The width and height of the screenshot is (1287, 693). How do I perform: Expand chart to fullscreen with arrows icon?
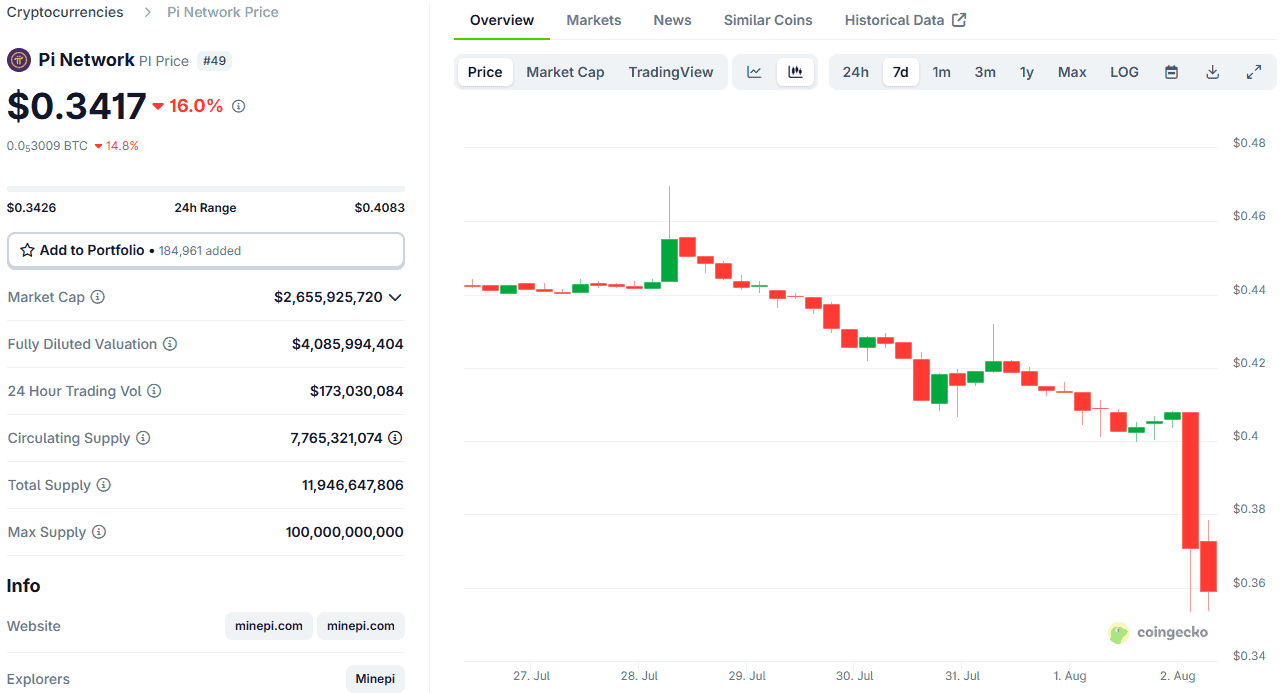[x=1253, y=71]
